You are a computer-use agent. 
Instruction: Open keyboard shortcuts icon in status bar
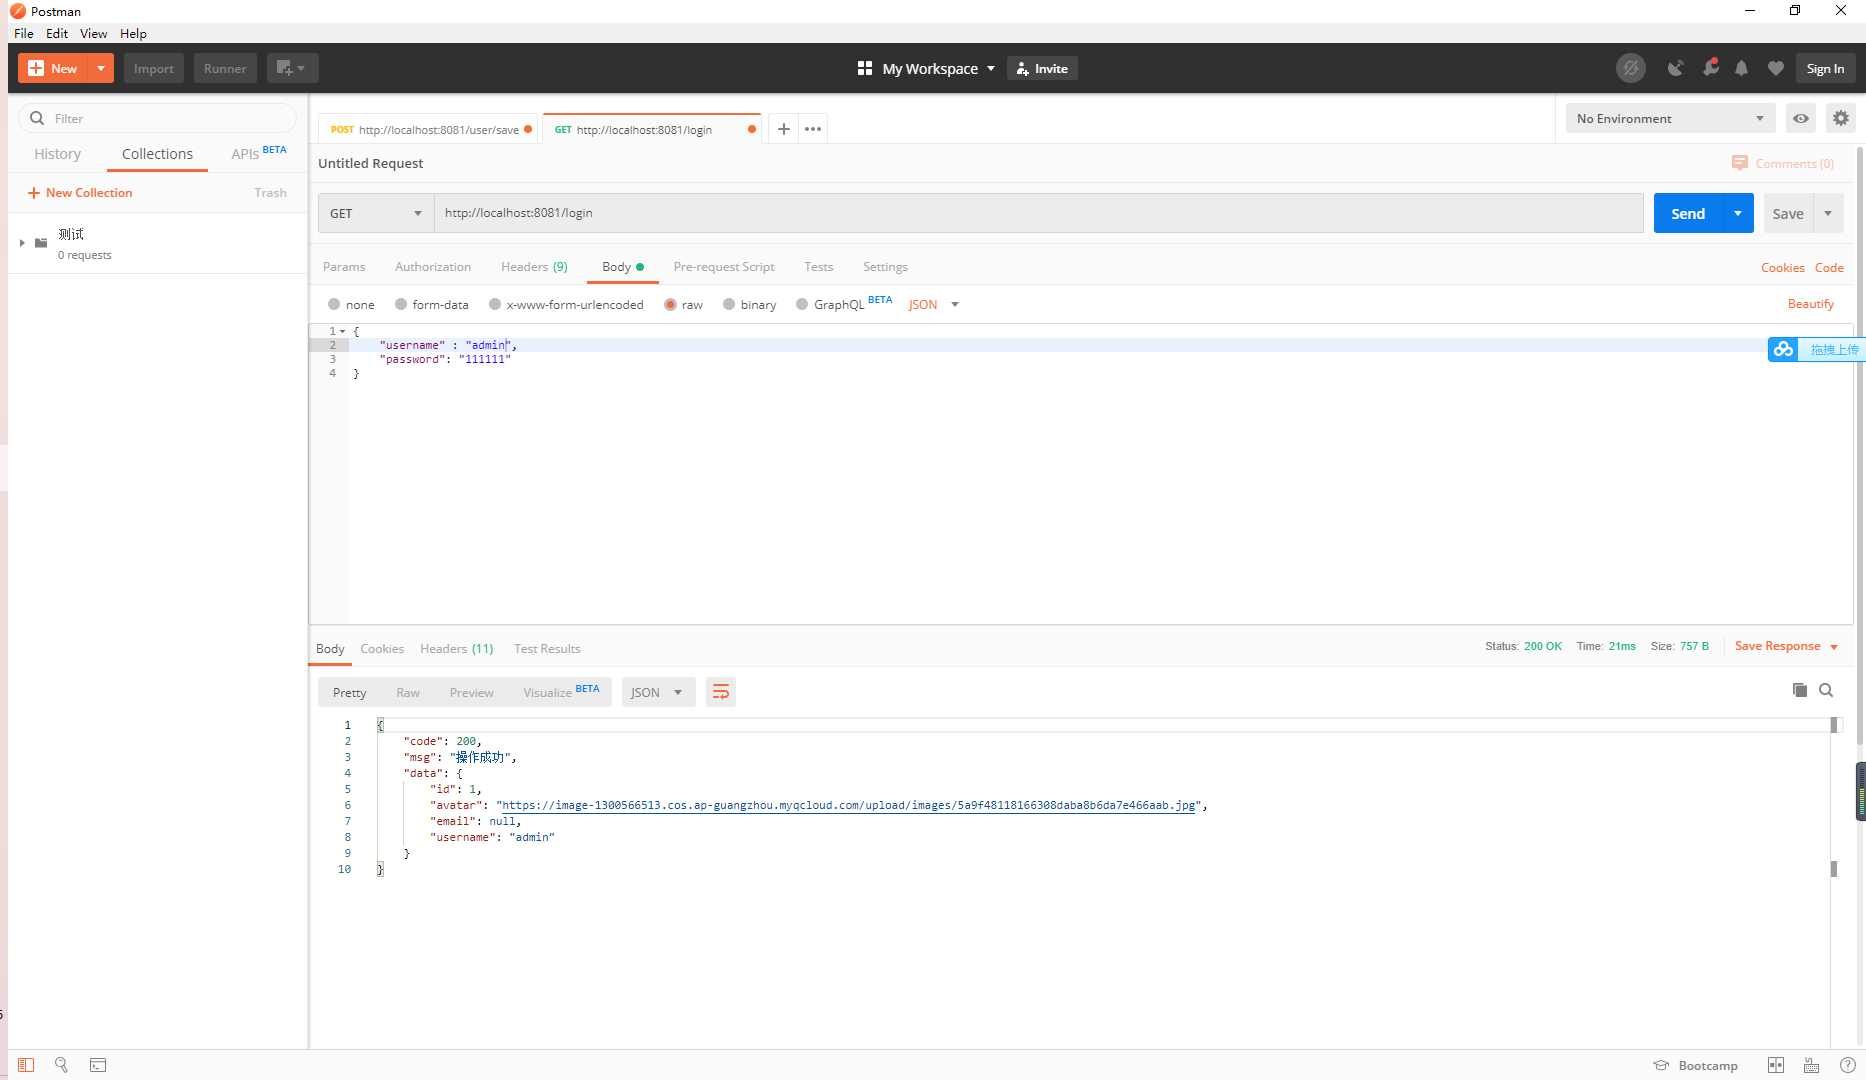(1811, 1065)
